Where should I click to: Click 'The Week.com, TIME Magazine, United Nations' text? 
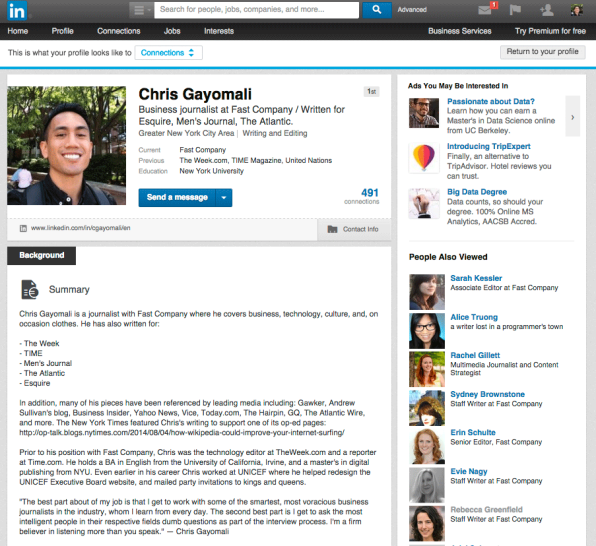point(255,160)
